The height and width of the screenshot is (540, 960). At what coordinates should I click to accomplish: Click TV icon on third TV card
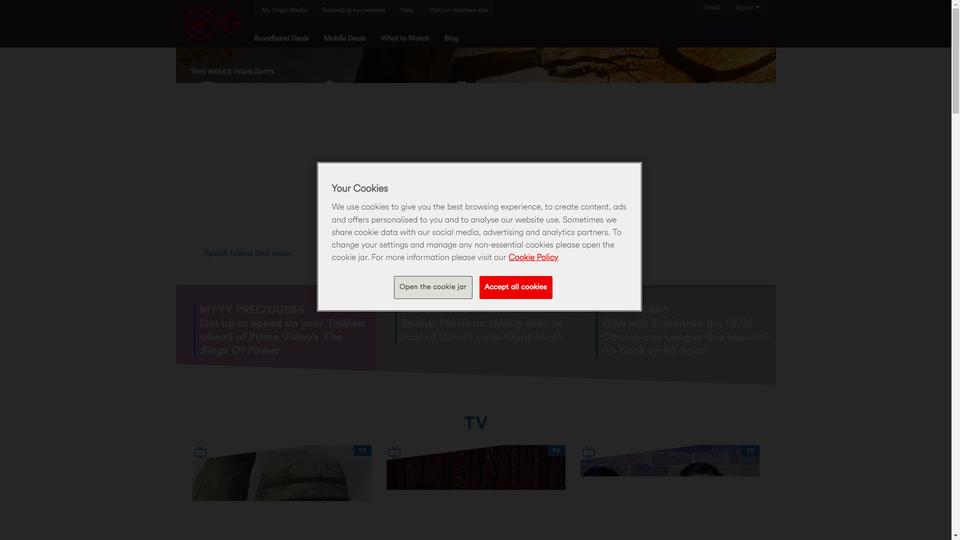tap(588, 452)
